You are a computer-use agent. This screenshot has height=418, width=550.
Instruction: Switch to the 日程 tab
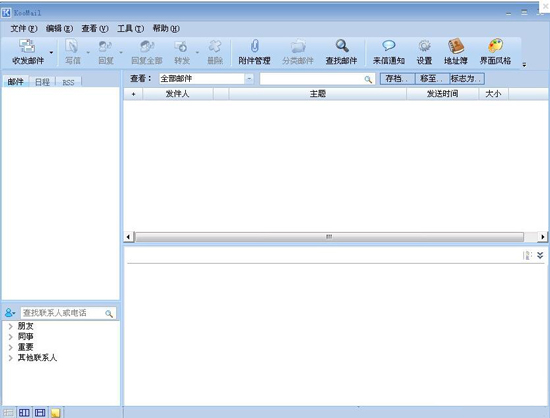click(x=42, y=82)
